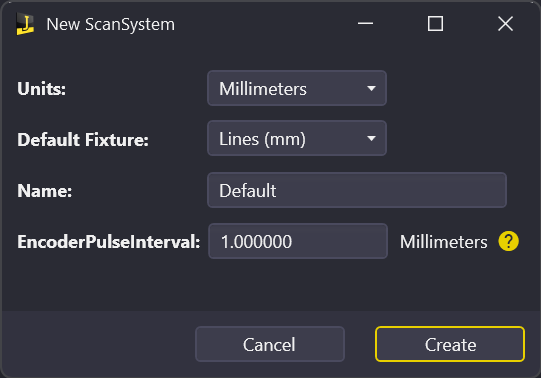The image size is (541, 378).
Task: Minimize the New ScanSystem dialog
Action: coord(365,23)
